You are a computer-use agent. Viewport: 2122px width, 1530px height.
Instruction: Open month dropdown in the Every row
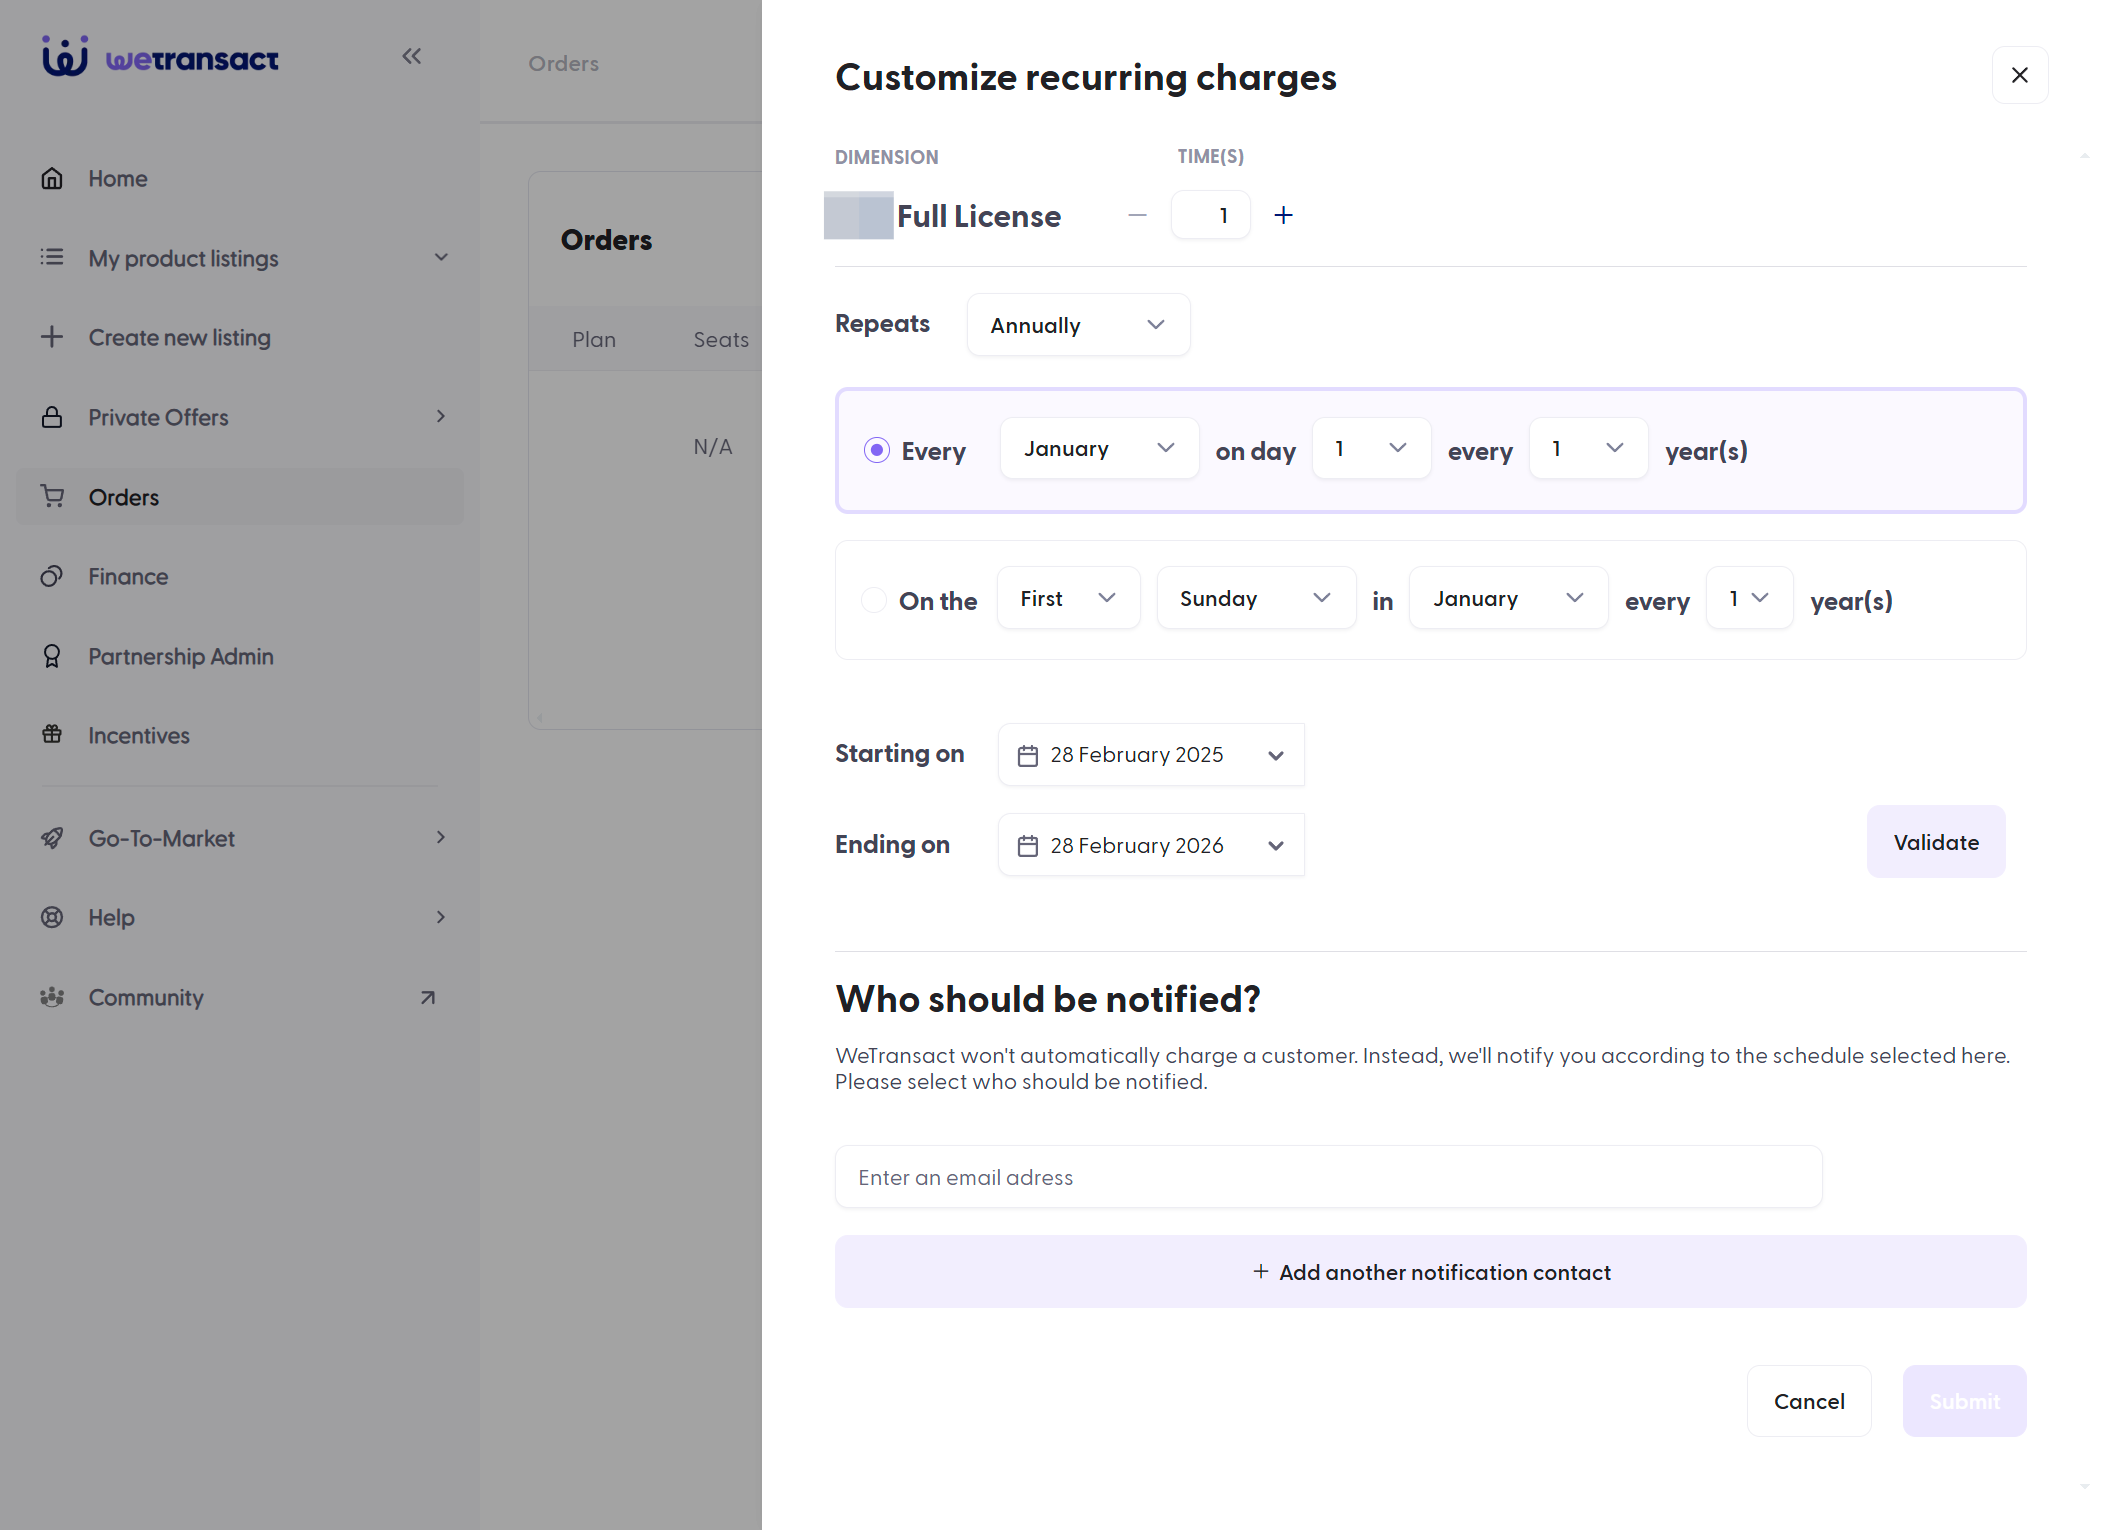click(x=1099, y=448)
